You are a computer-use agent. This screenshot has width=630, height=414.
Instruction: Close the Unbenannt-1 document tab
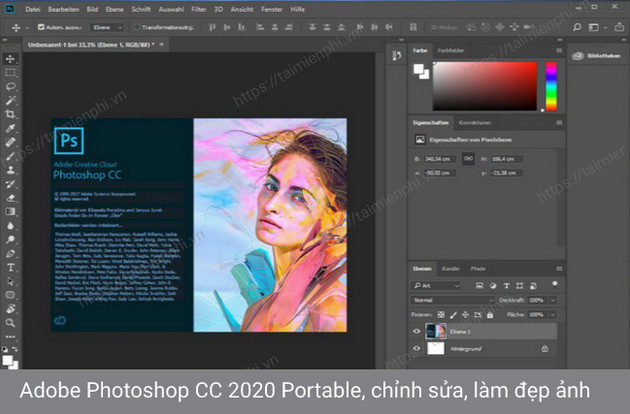[x=162, y=44]
